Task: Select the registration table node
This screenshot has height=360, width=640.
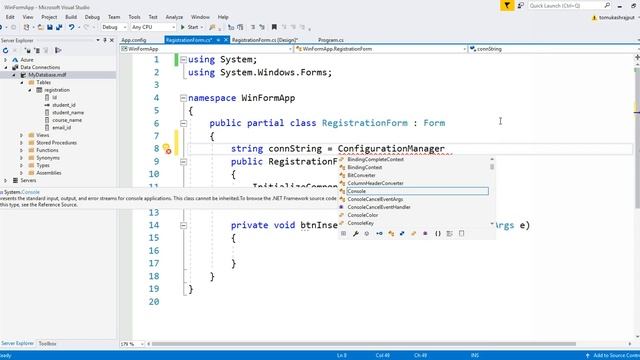Action: pyautogui.click(x=57, y=90)
